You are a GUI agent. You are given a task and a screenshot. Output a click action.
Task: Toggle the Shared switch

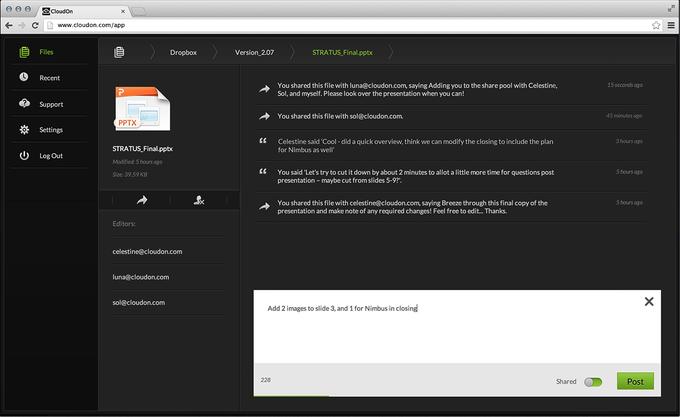(593, 382)
